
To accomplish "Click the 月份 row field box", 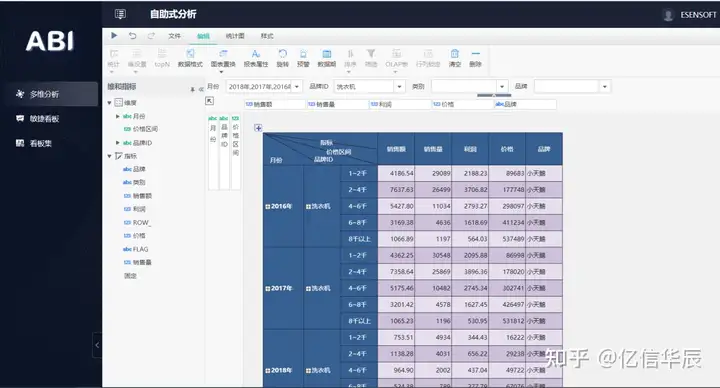I will [213, 152].
